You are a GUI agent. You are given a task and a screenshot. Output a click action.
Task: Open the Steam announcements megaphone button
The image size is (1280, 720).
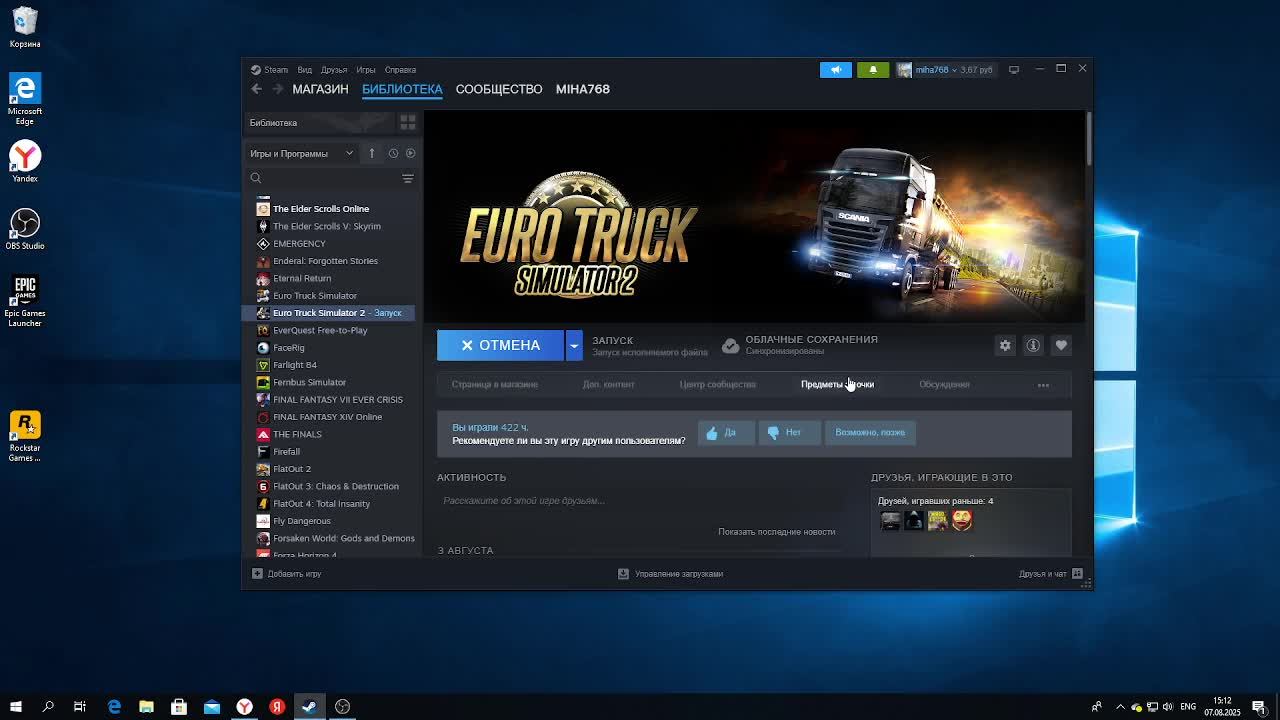[836, 70]
